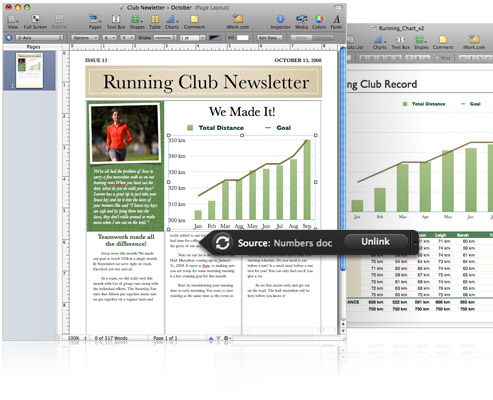
Task: Expand the chart Options dropdown
Action: point(84,38)
